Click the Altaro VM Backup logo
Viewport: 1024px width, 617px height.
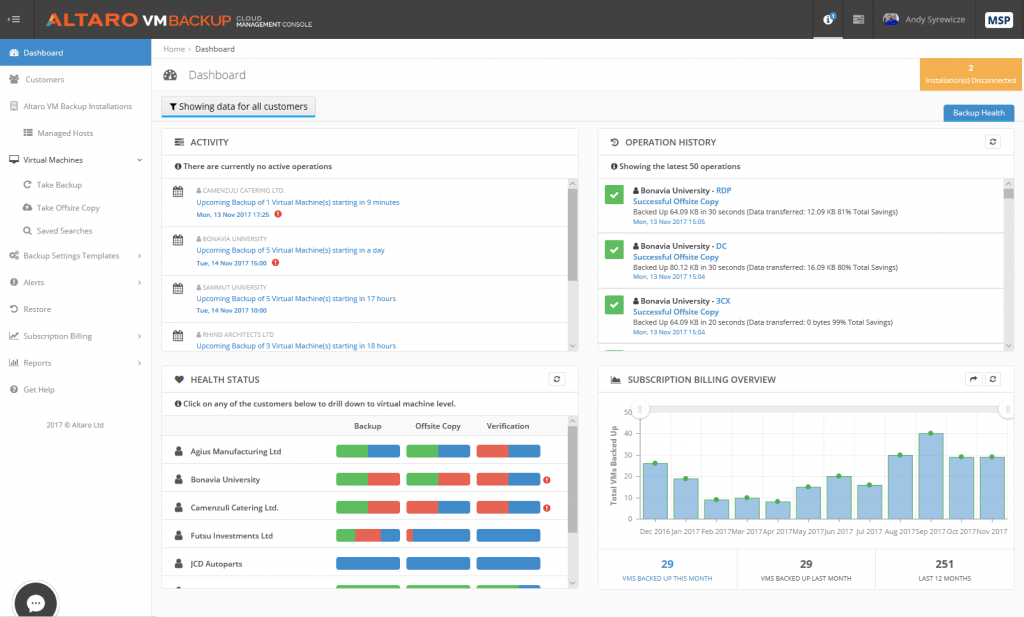click(x=179, y=20)
